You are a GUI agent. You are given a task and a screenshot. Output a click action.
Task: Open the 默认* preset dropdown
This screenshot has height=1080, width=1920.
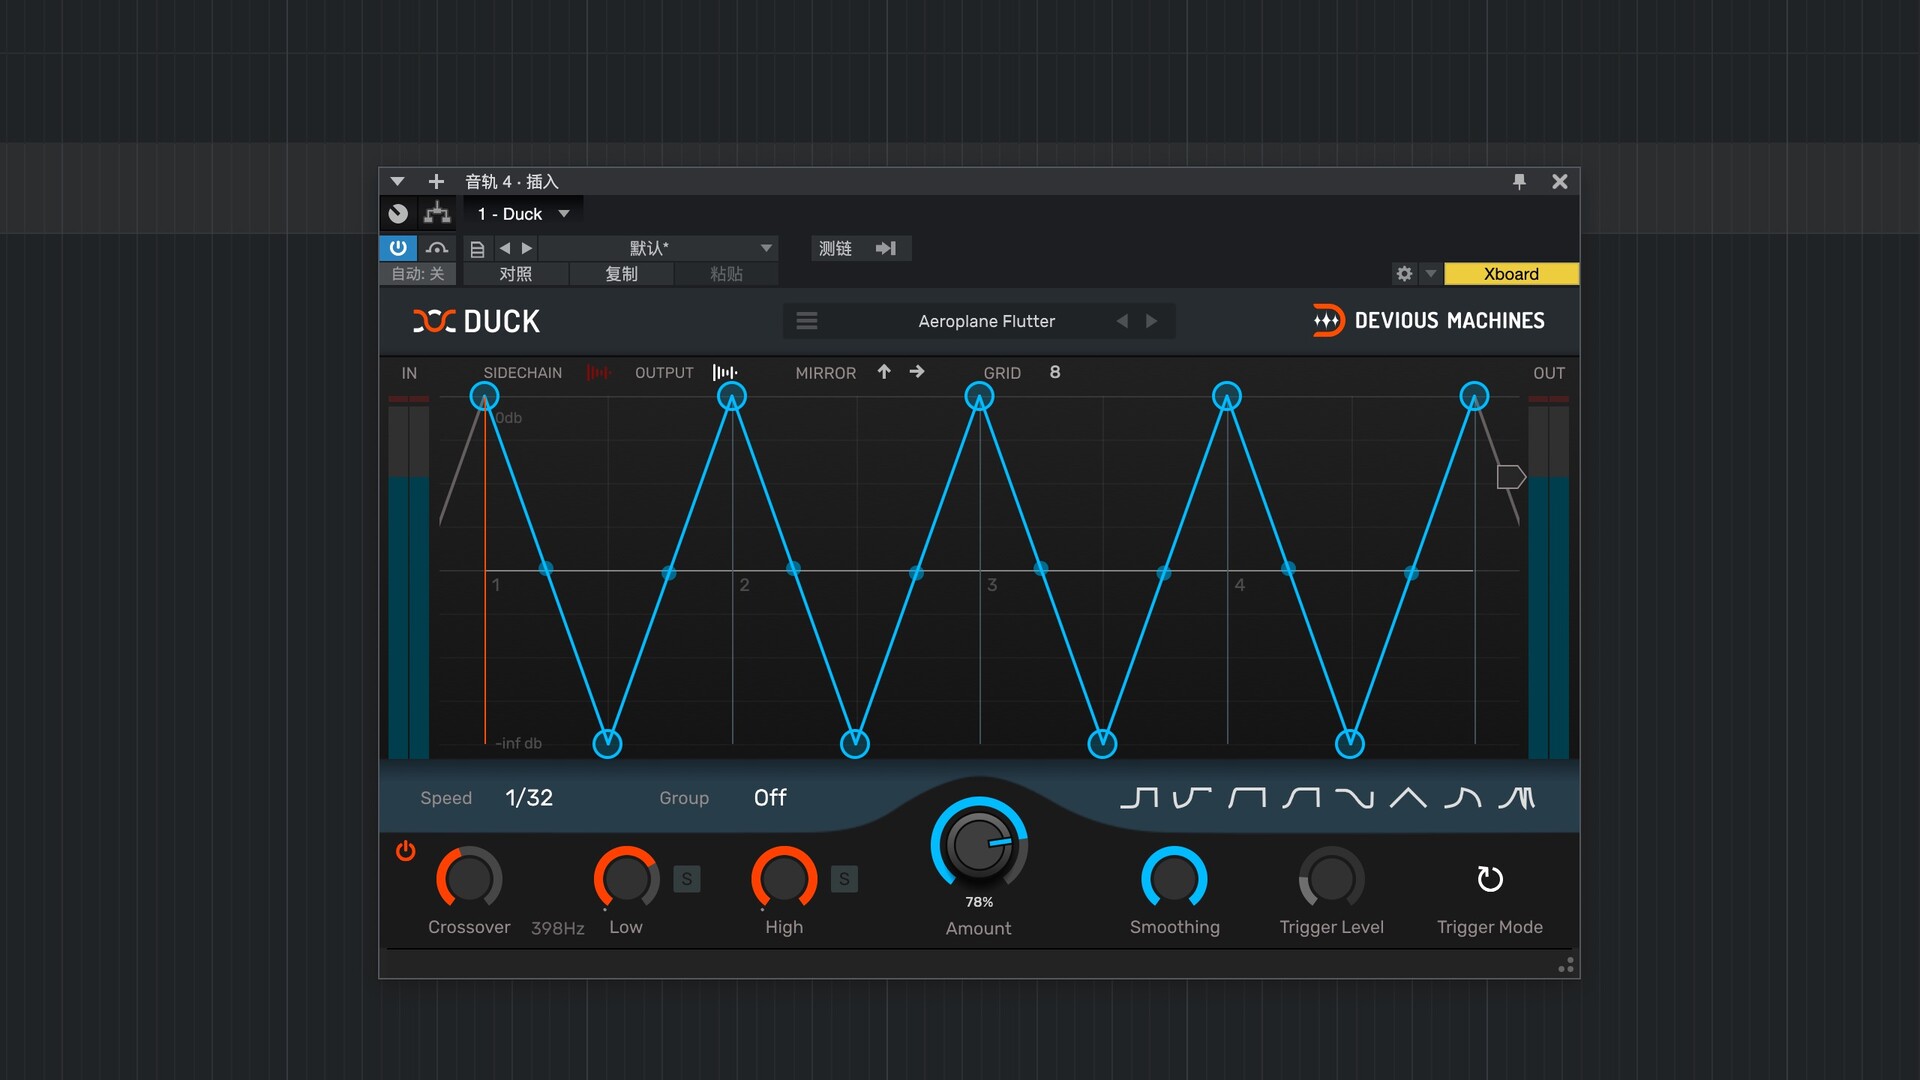(x=659, y=248)
